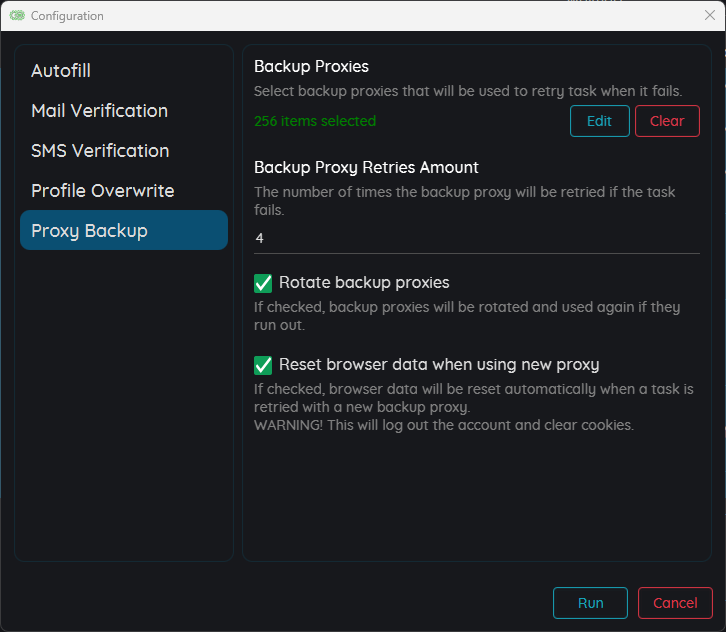This screenshot has width=726, height=632.
Task: Cancel the configuration dialog
Action: pos(675,603)
